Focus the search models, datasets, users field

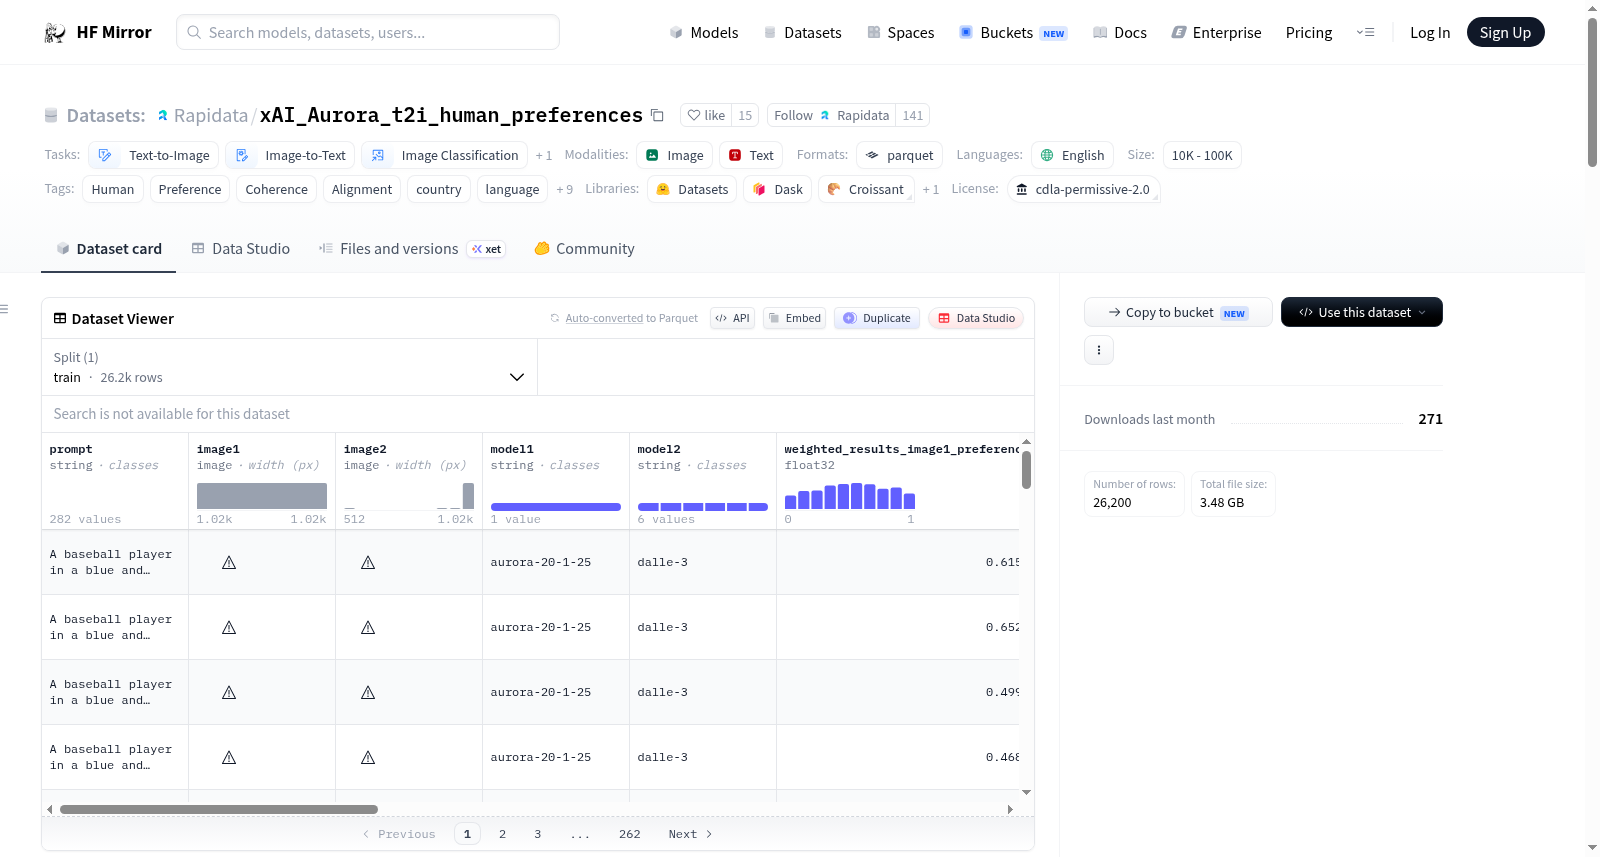click(x=368, y=32)
